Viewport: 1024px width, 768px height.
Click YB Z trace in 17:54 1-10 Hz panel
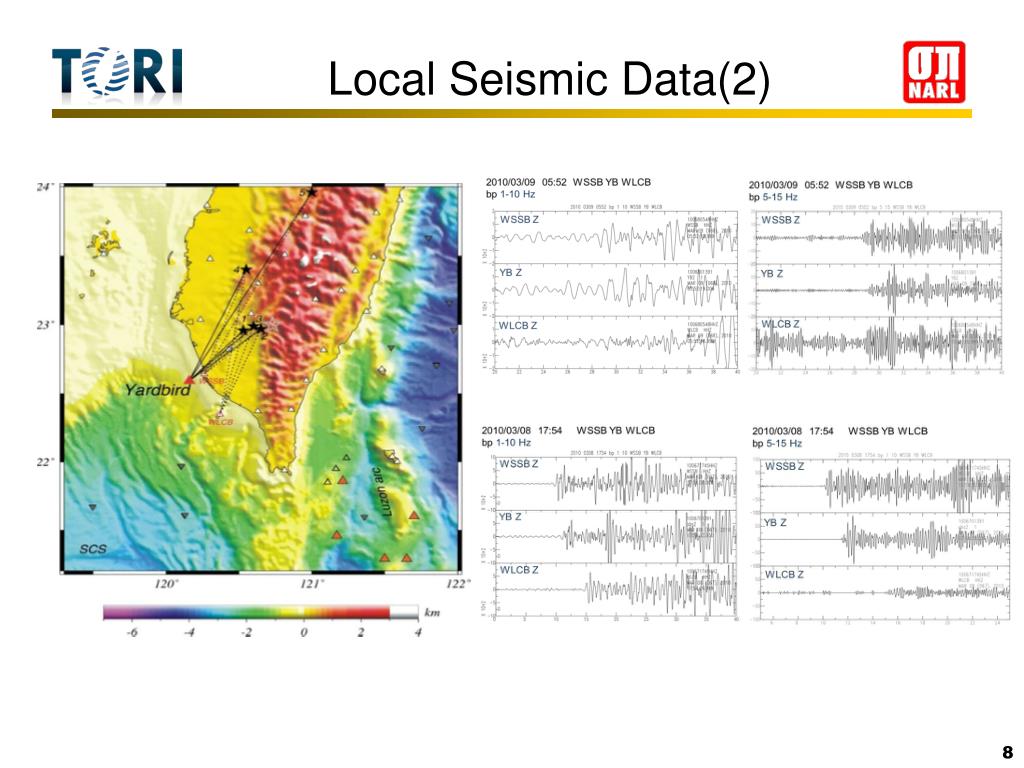615,536
